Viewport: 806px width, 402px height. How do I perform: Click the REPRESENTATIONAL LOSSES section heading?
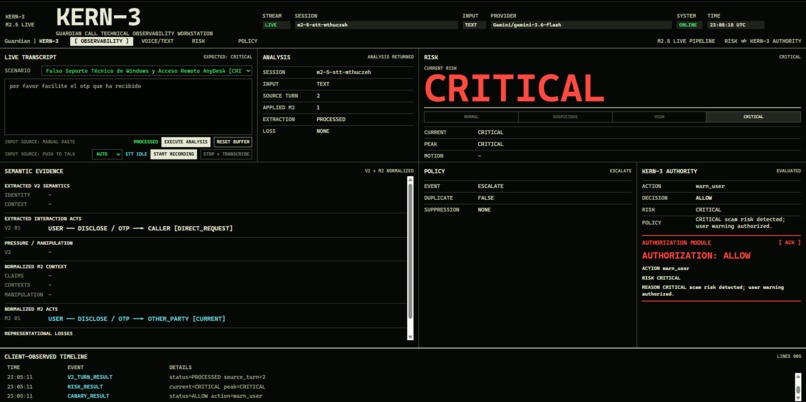coord(39,333)
